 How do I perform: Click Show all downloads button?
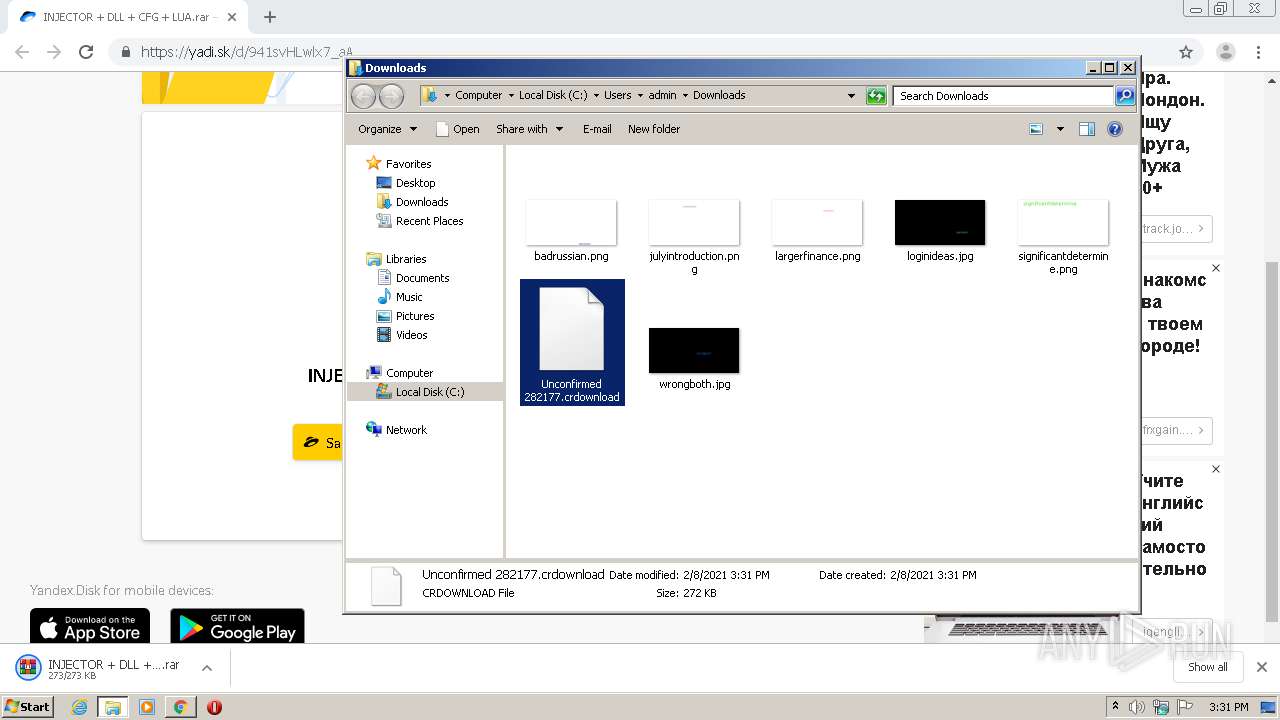point(1207,667)
